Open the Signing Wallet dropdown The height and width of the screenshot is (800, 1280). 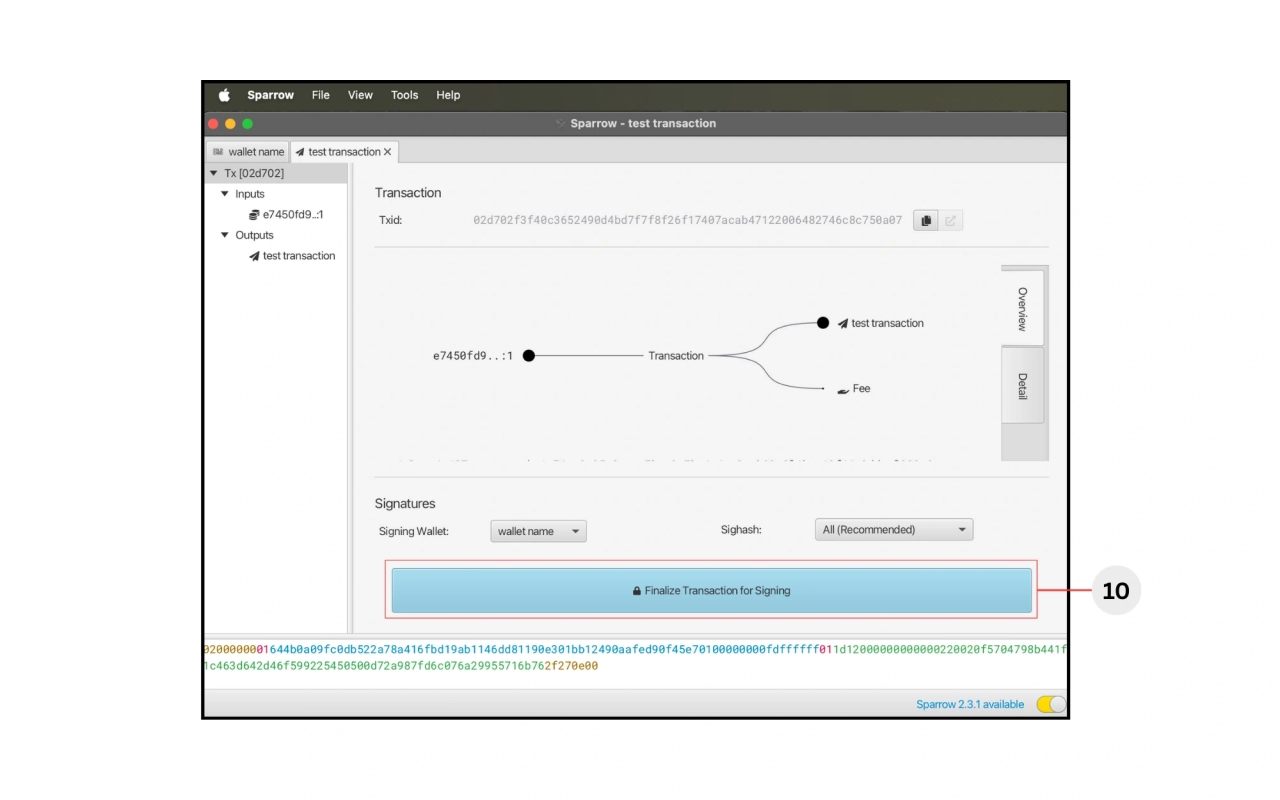pos(538,531)
